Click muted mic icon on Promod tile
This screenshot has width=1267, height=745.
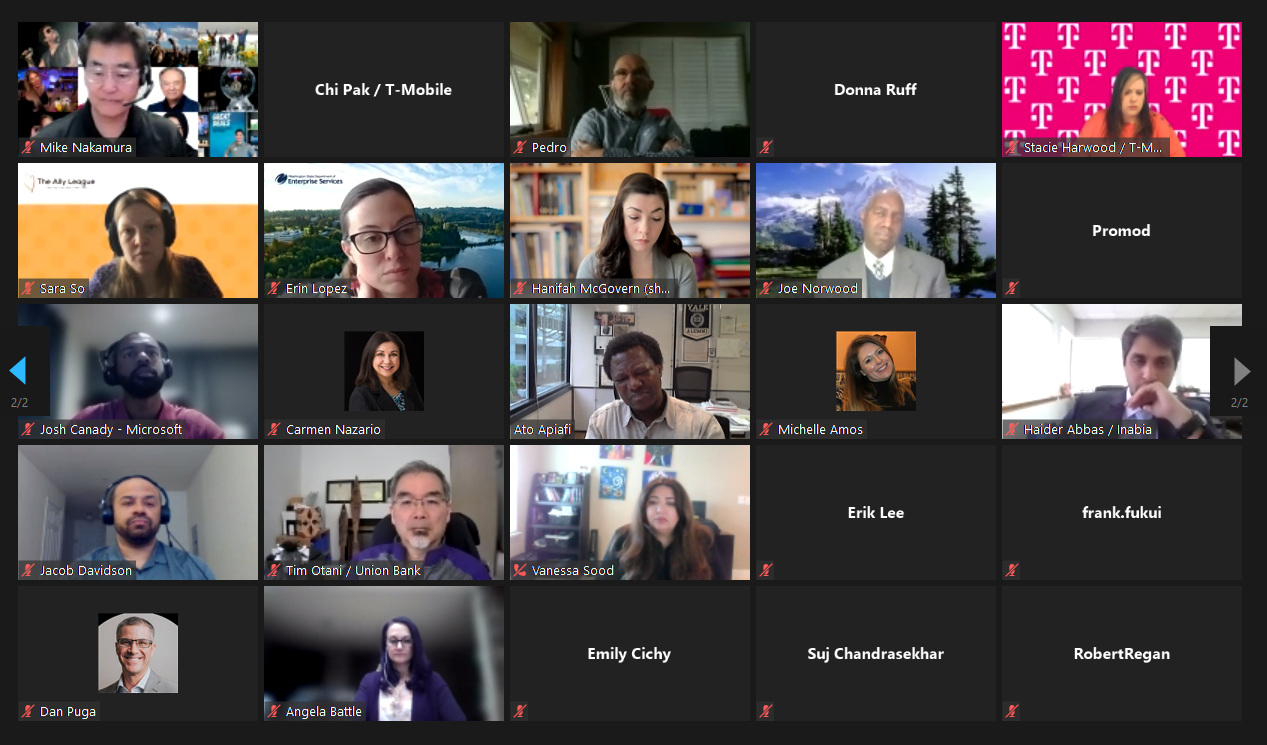pos(1012,288)
